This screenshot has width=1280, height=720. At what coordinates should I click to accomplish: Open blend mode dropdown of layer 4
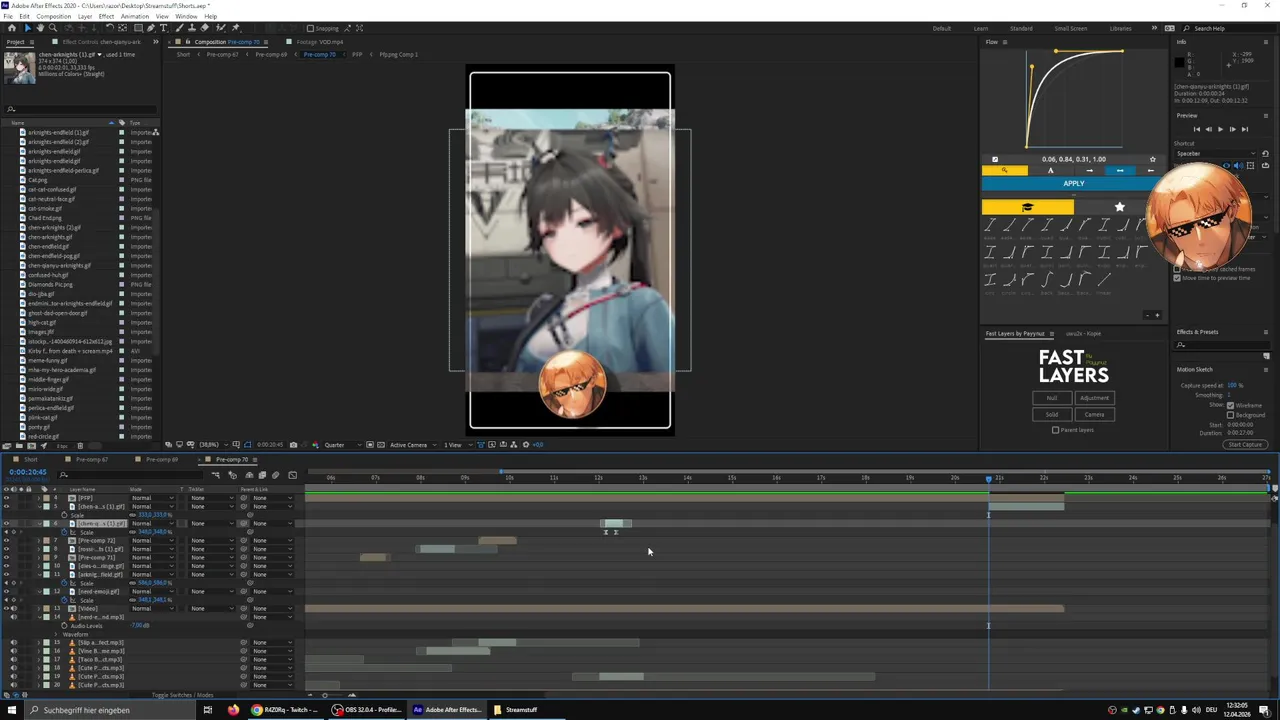pos(152,498)
